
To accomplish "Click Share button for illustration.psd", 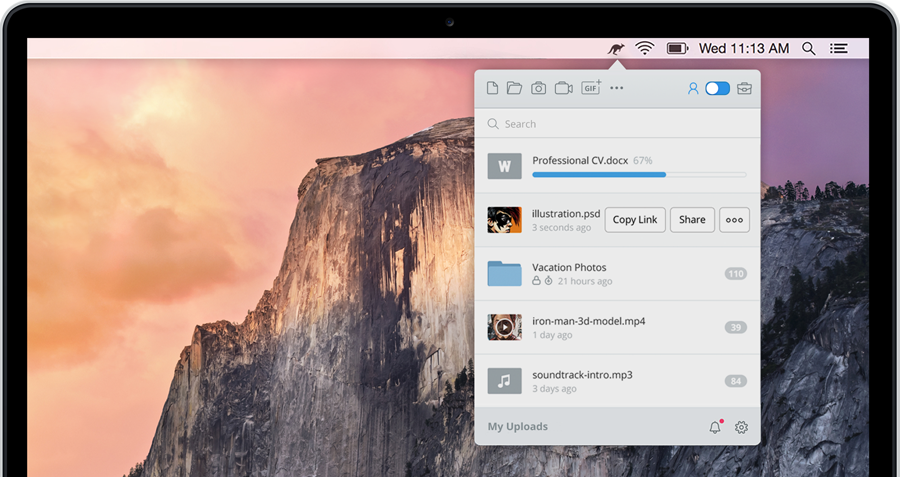I will pyautogui.click(x=692, y=220).
